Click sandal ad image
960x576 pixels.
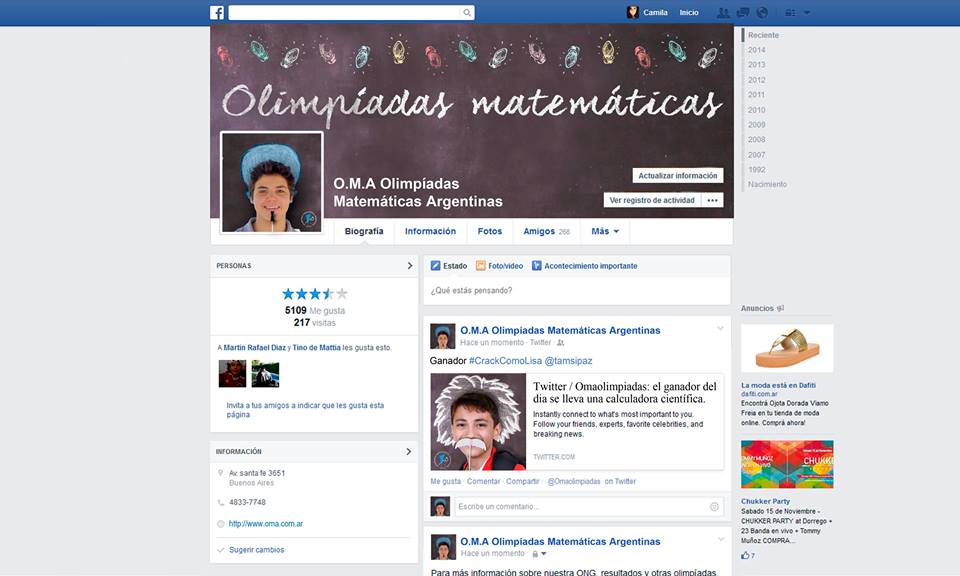click(x=787, y=348)
